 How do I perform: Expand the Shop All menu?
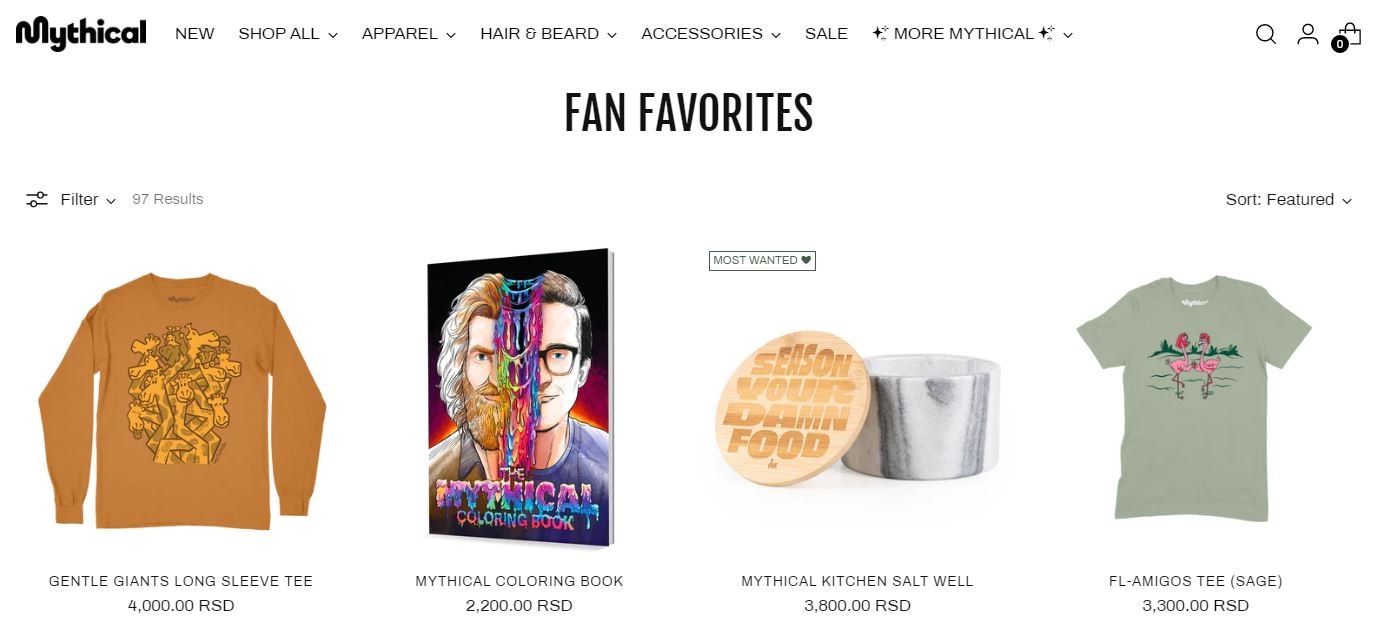(x=288, y=34)
